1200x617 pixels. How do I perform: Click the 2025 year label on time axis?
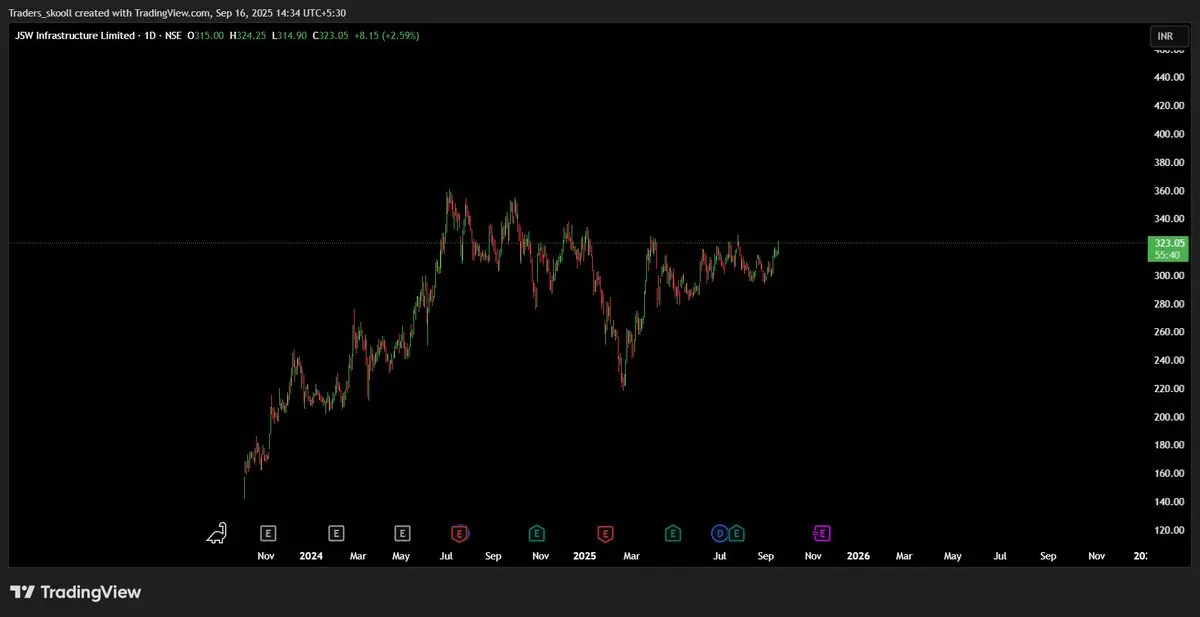[x=584, y=555]
